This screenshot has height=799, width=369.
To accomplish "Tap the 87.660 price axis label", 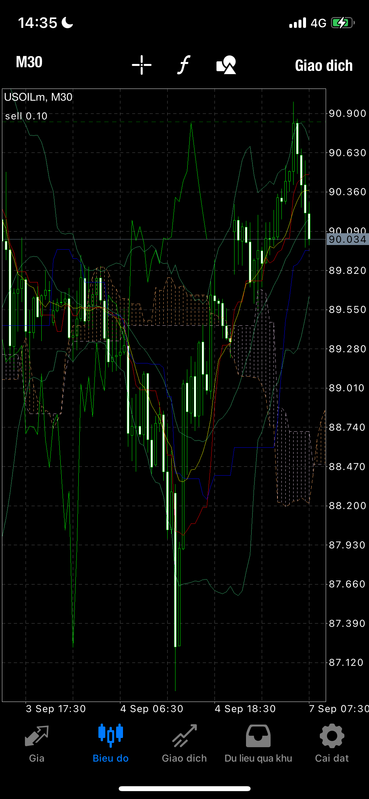I will coord(348,584).
